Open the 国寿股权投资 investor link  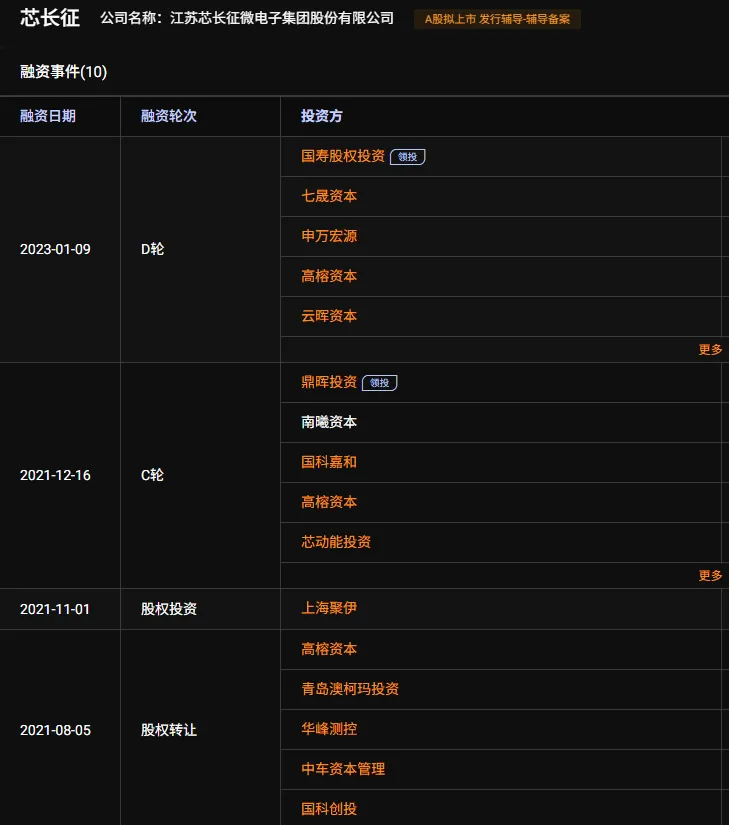coord(343,156)
